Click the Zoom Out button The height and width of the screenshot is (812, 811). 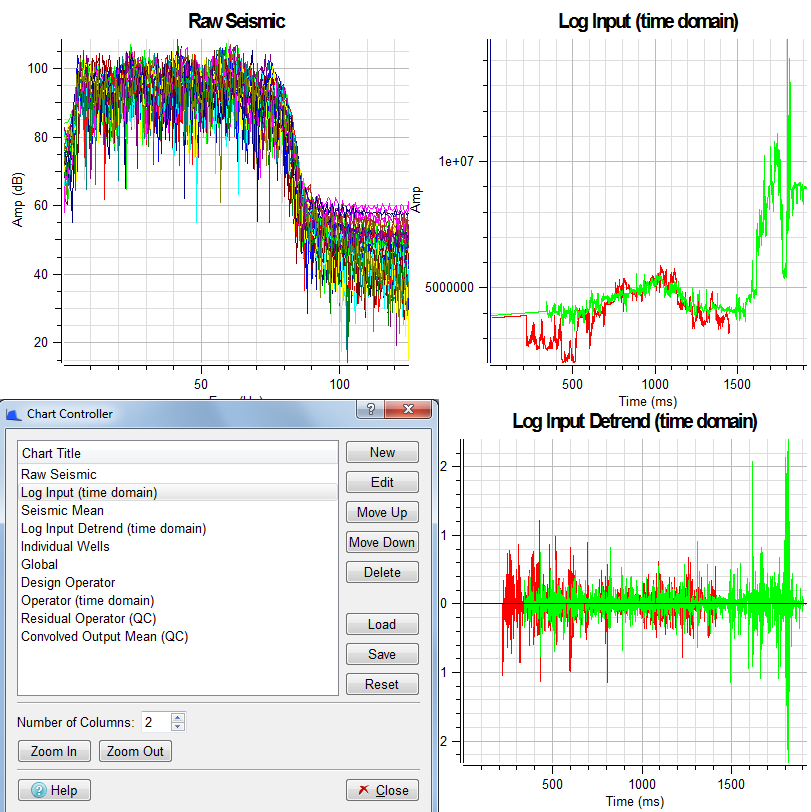(x=135, y=752)
